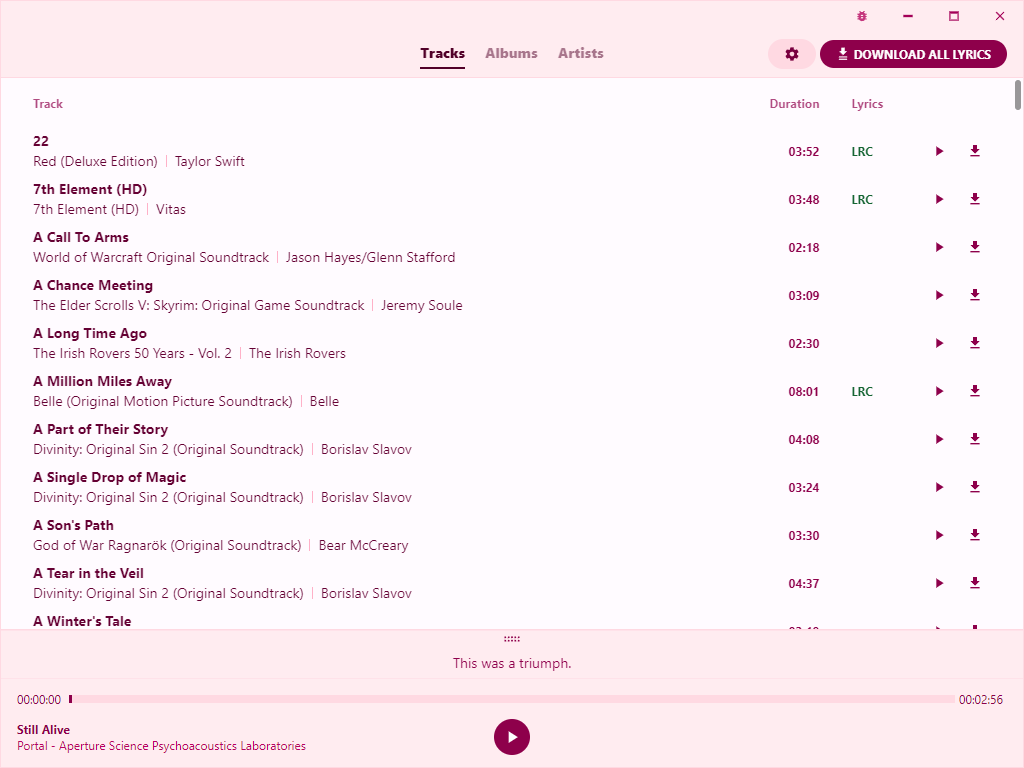
Task: Click the artist name Jeremy Soule
Action: click(x=422, y=306)
